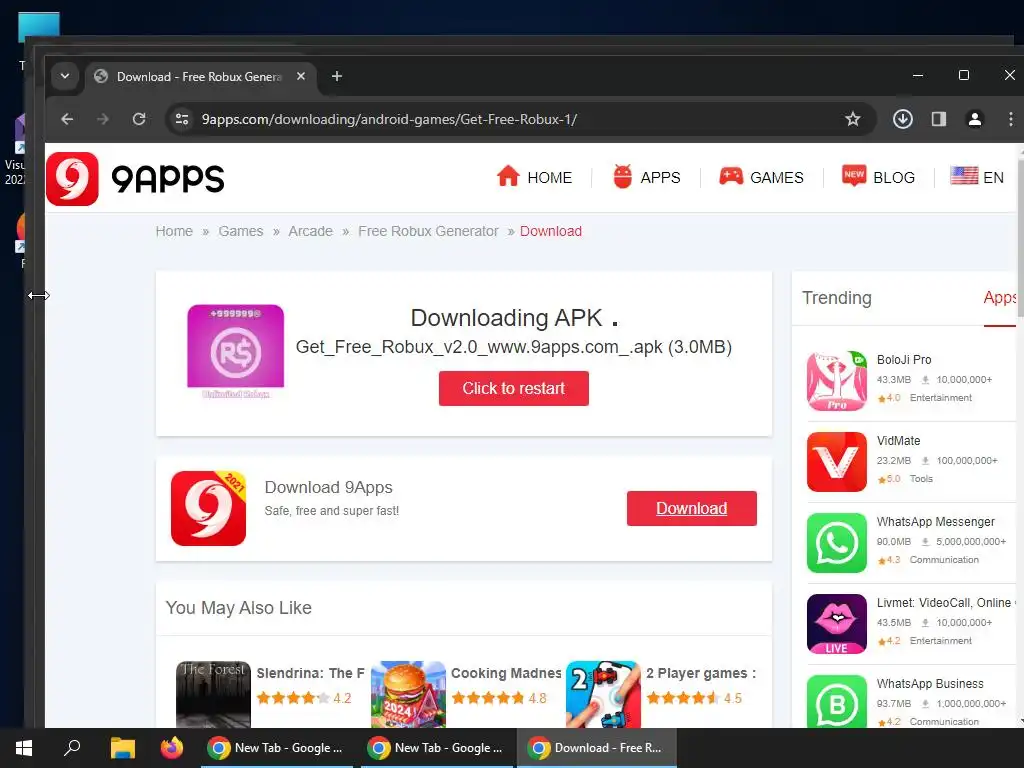This screenshot has width=1024, height=768.
Task: Open Chrome profile icon
Action: click(974, 119)
